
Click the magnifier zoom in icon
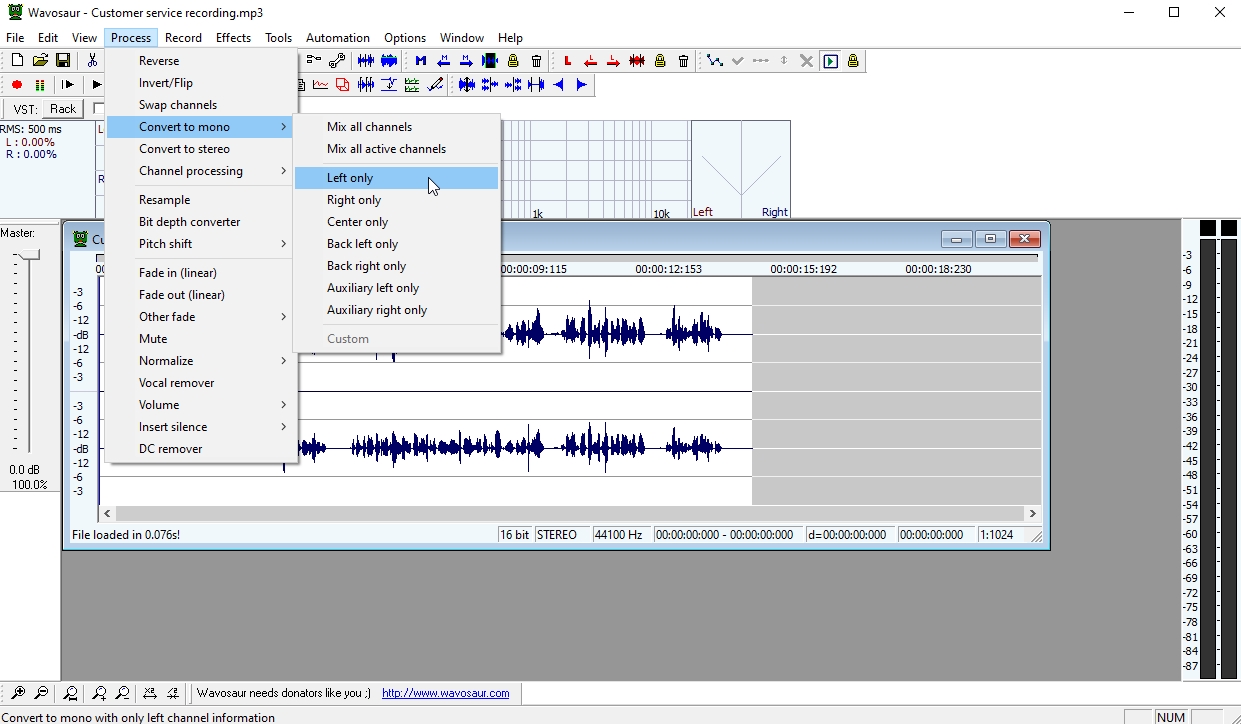pyautogui.click(x=18, y=693)
